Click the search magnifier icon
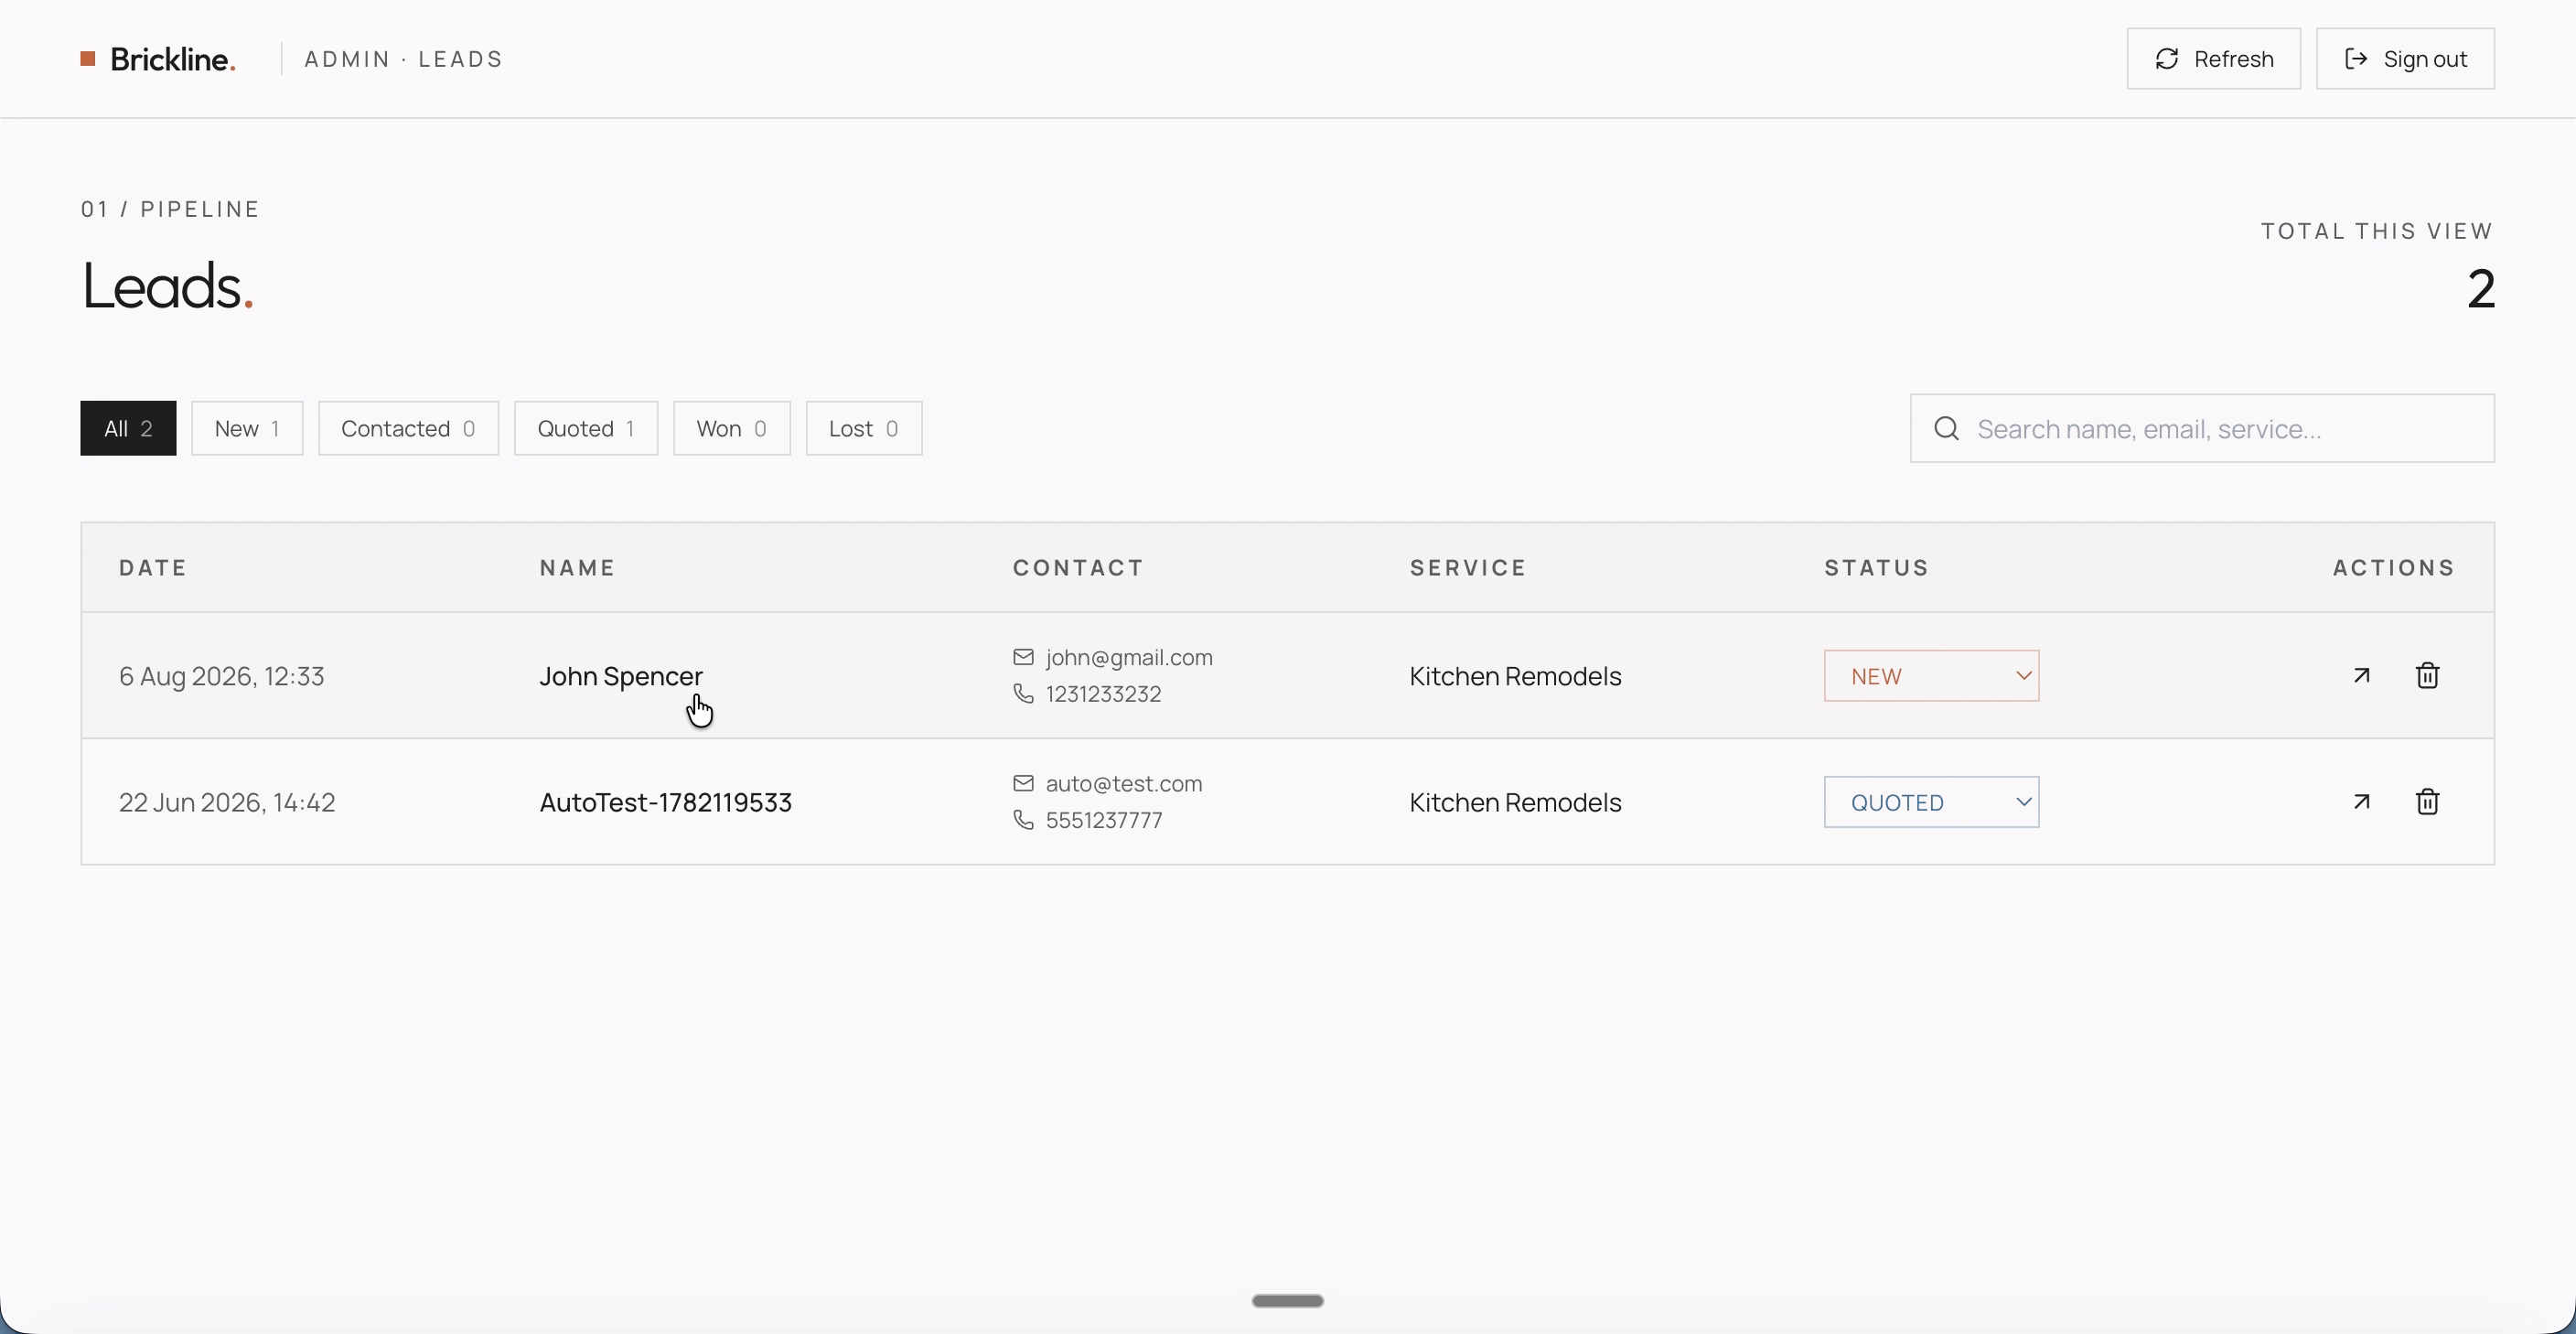Image resolution: width=2576 pixels, height=1334 pixels. tap(1946, 428)
